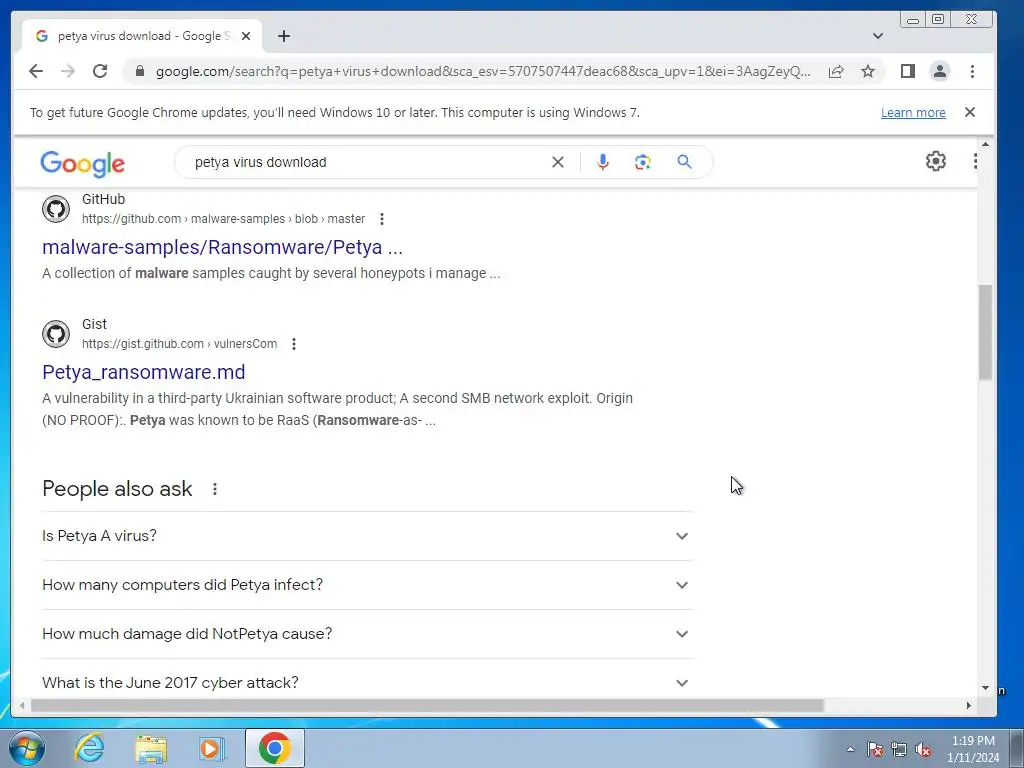Open malware-samples/Ransomware/Petya result link
This screenshot has width=1024, height=768.
coord(222,247)
